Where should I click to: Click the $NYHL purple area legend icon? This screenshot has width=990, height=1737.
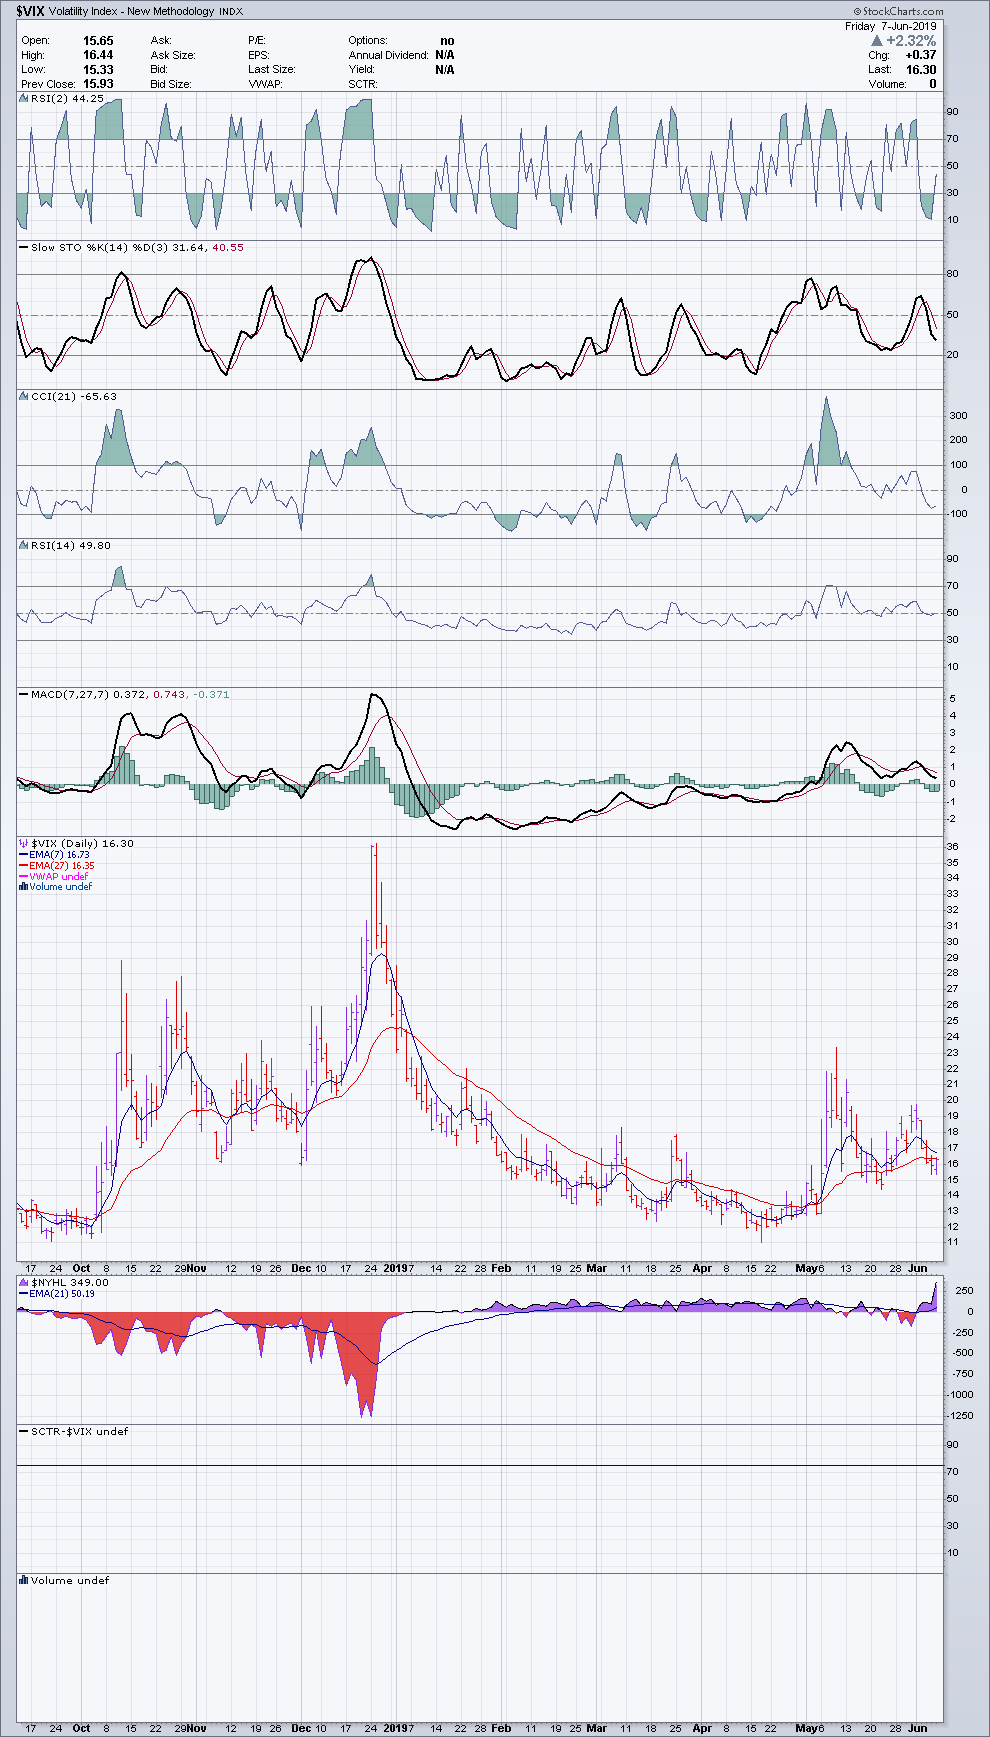tap(24, 1282)
